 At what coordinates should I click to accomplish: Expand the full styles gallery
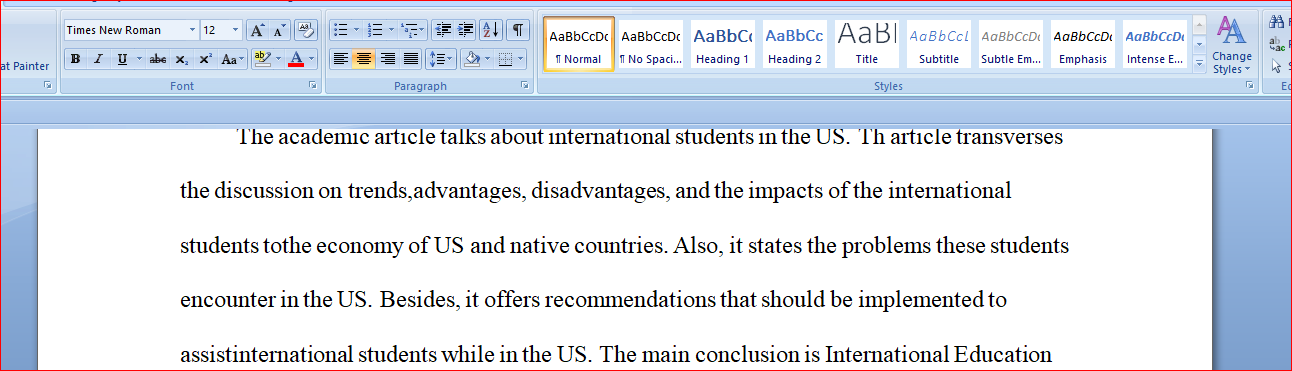coord(1199,63)
